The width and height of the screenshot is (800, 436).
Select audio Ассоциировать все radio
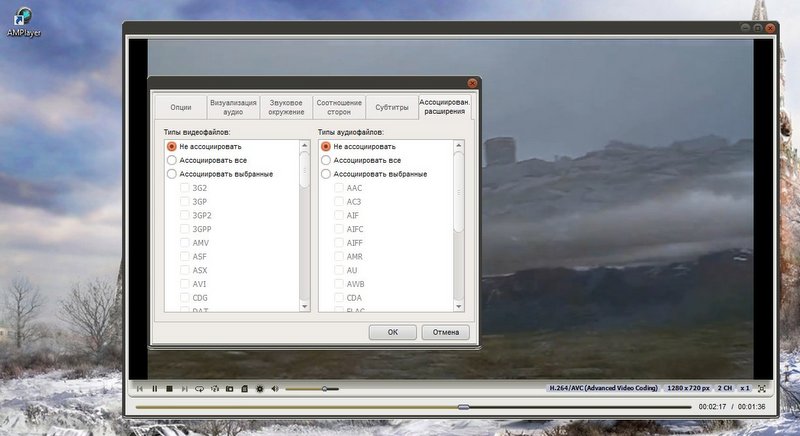[326, 160]
